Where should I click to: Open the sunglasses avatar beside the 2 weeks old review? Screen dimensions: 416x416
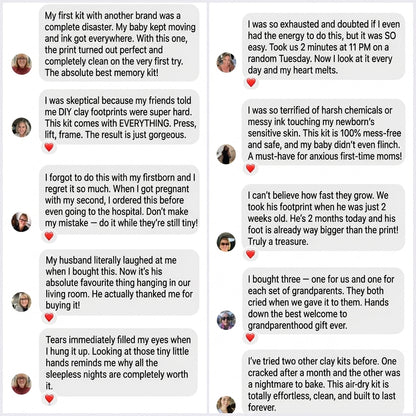click(x=226, y=242)
